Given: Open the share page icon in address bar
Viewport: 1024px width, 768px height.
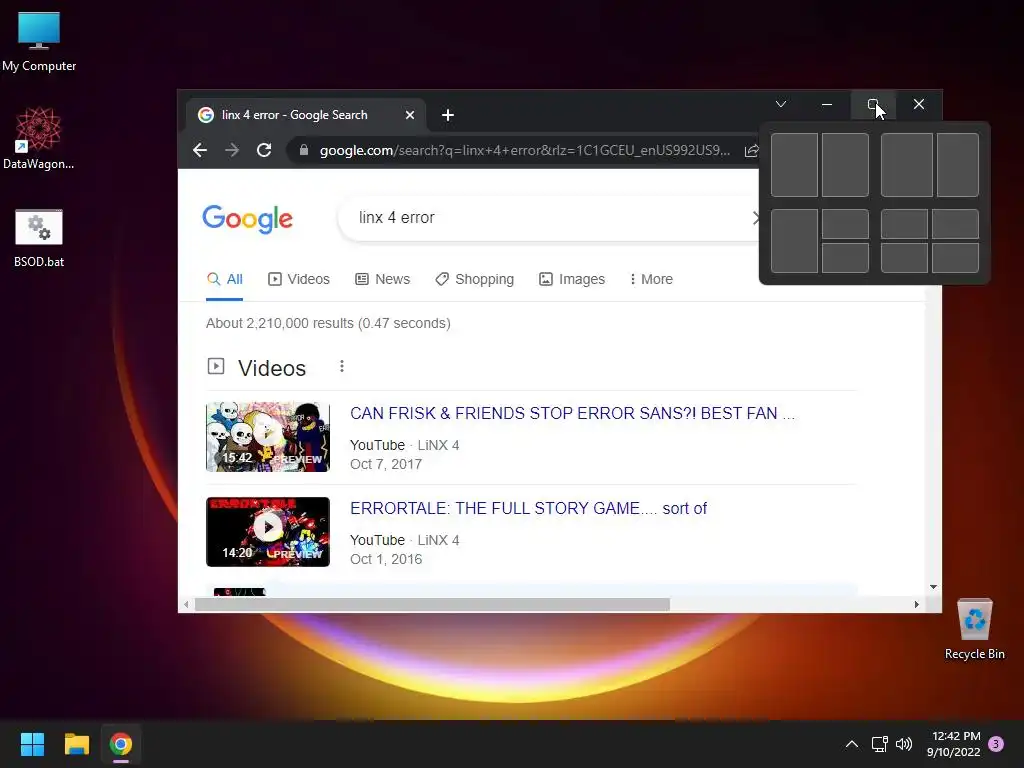Looking at the screenshot, I should 751,150.
